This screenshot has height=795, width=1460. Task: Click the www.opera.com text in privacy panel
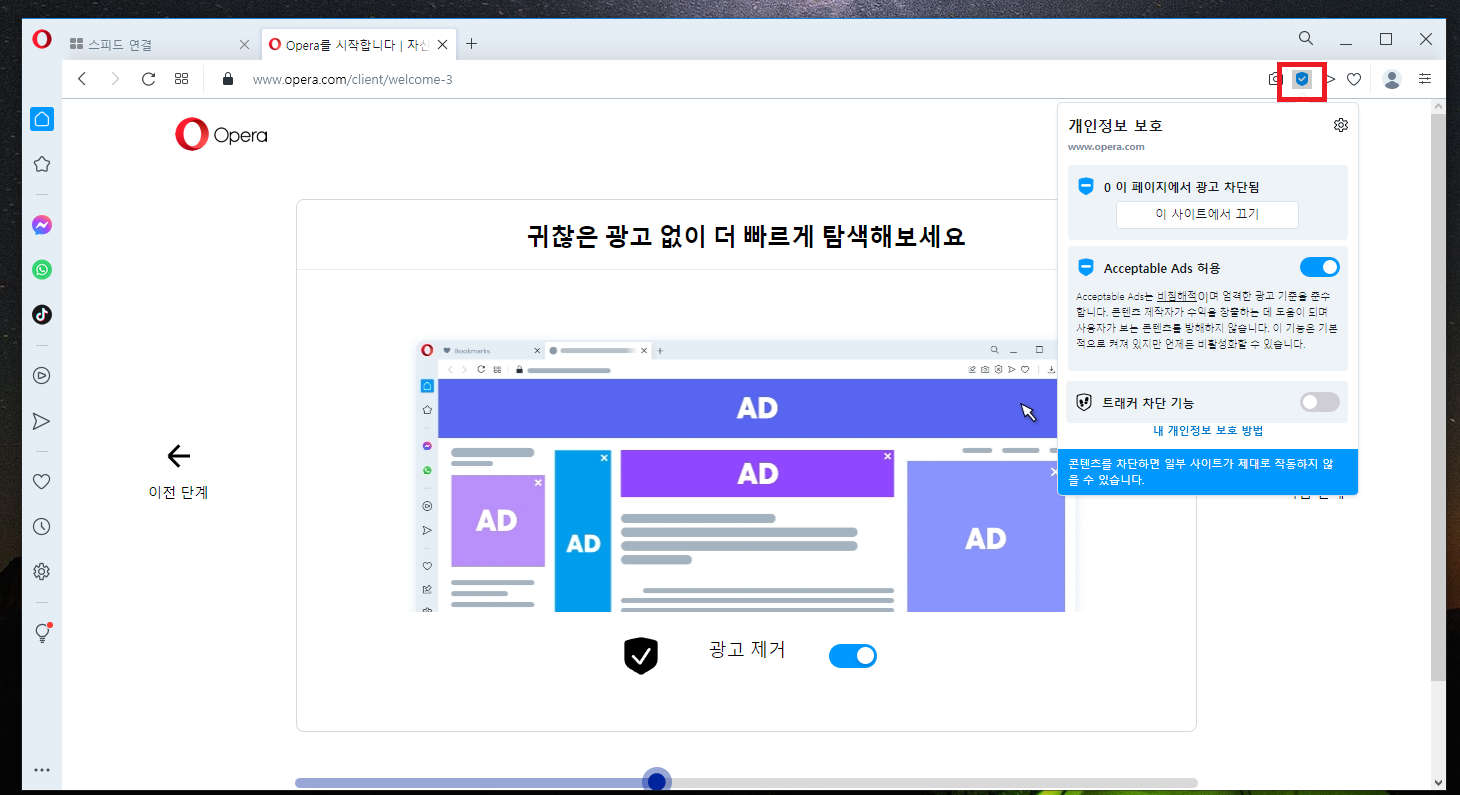pyautogui.click(x=1106, y=147)
